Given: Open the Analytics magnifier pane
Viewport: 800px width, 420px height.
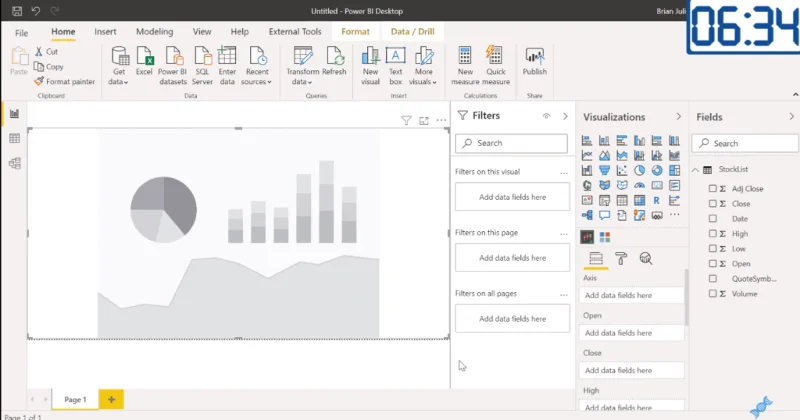Looking at the screenshot, I should (x=645, y=259).
